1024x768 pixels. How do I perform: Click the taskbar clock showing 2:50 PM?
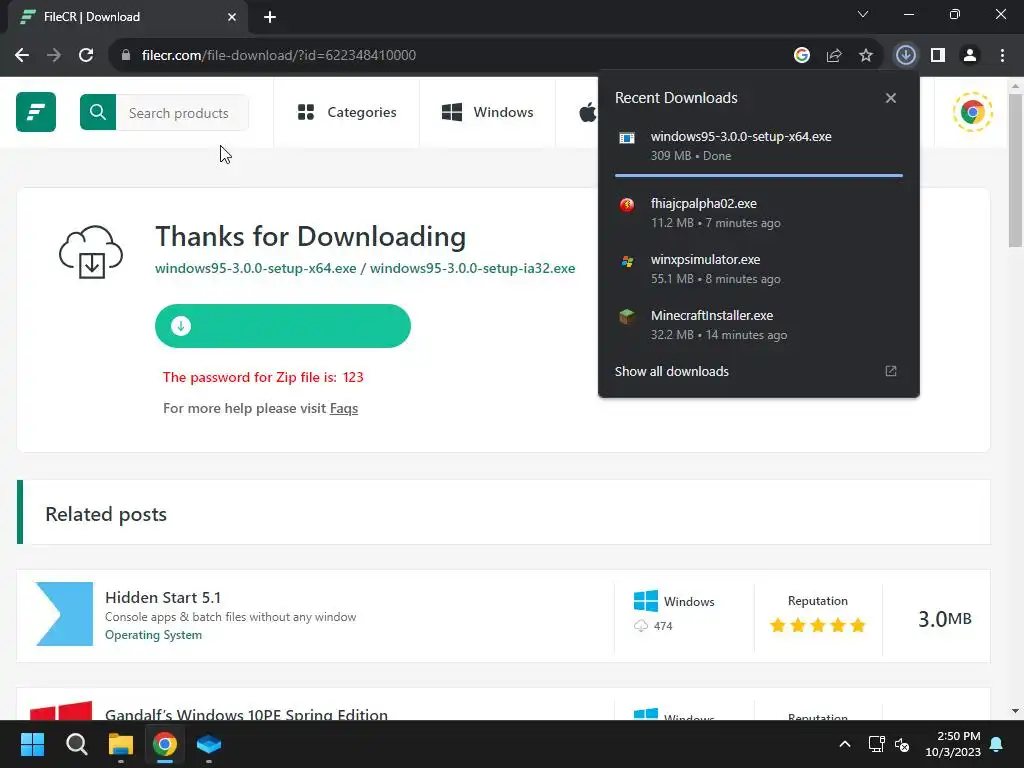(x=953, y=744)
